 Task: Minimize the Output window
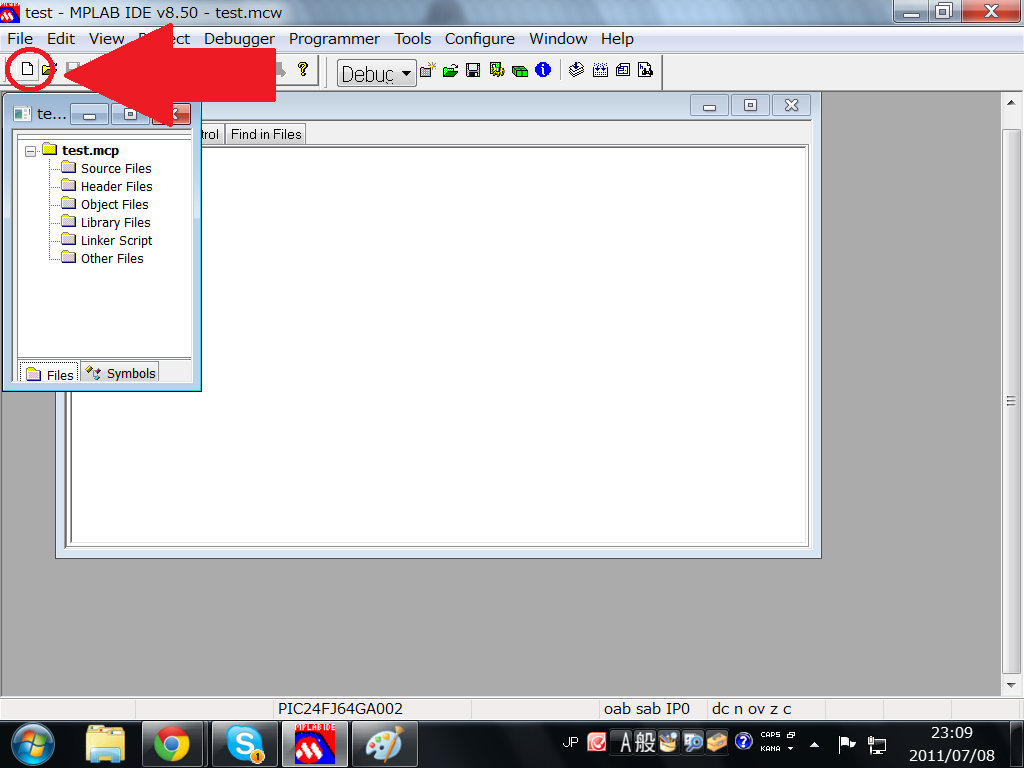[709, 106]
